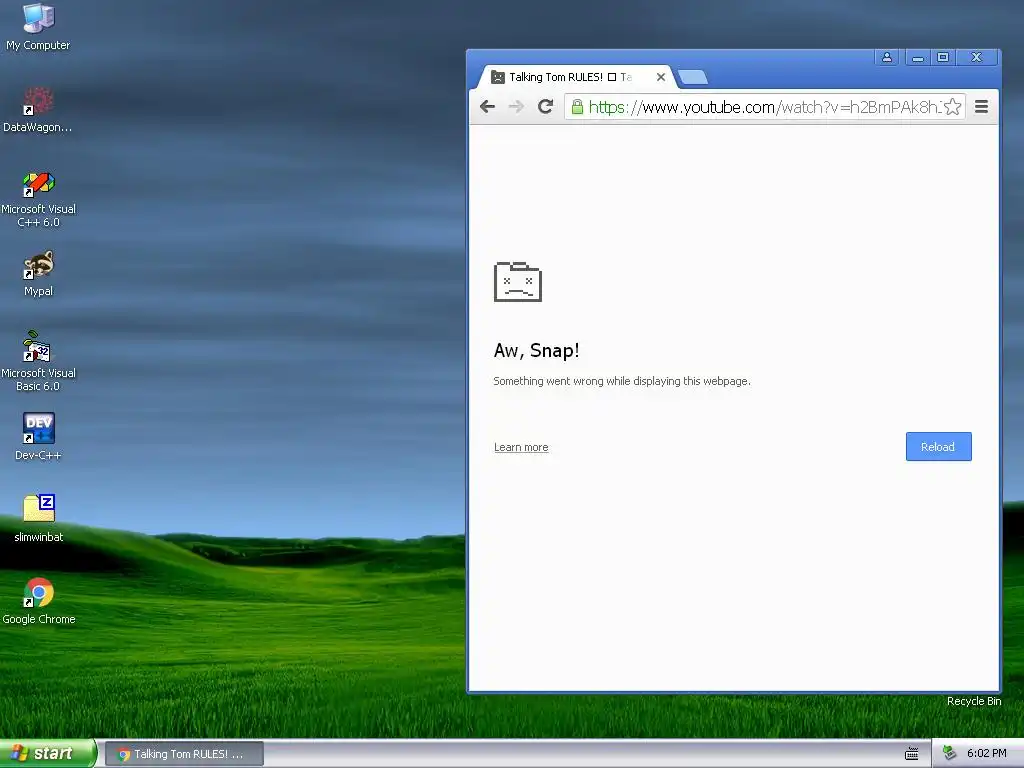Screen dimensions: 1024x768
Task: Click the on-screen keyboard tray icon
Action: point(912,754)
